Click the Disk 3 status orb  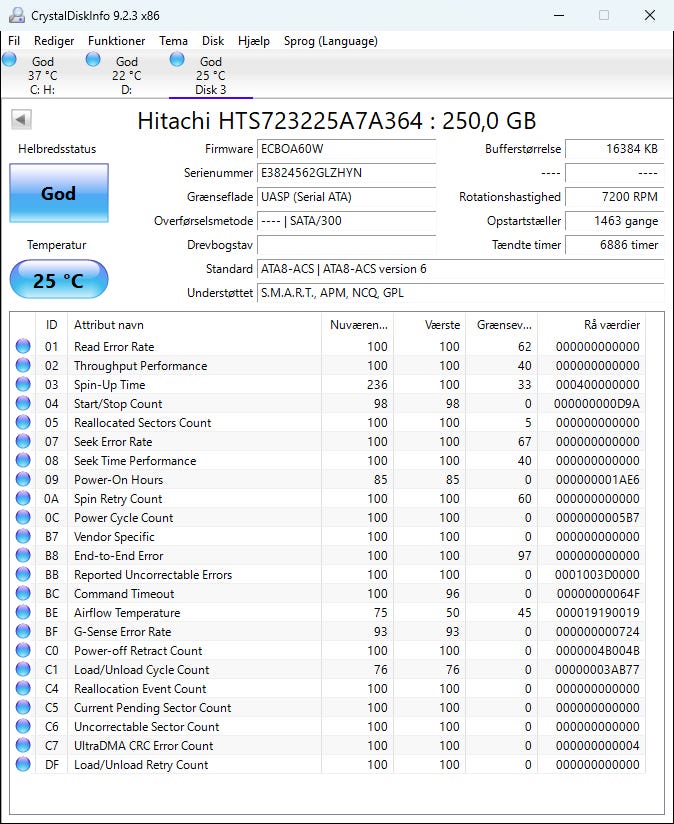click(177, 60)
